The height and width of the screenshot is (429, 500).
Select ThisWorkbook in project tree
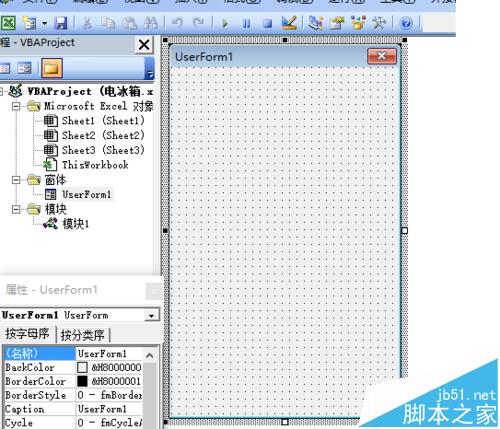click(x=95, y=165)
